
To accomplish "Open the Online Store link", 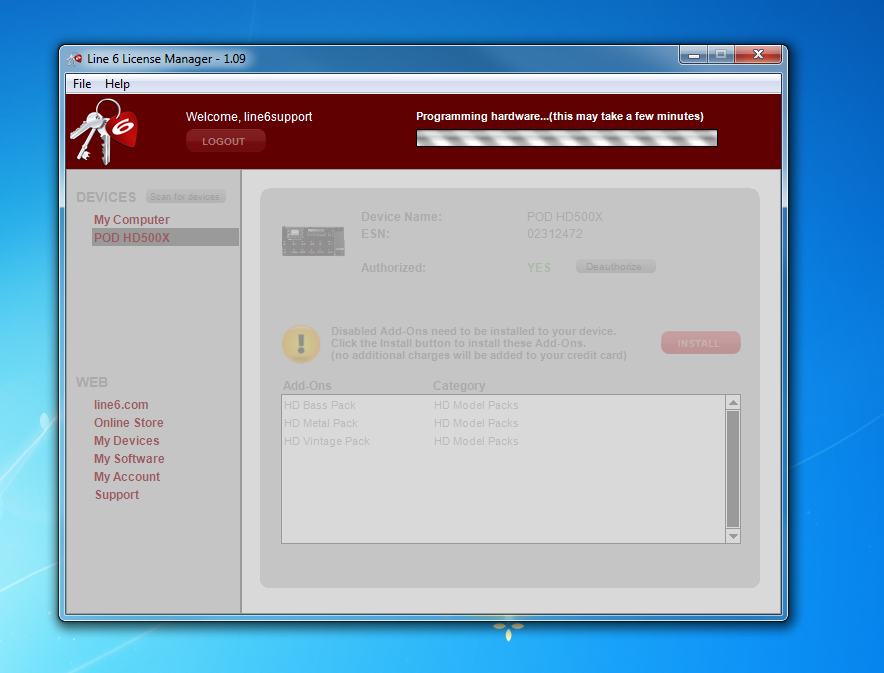I will click(x=129, y=423).
